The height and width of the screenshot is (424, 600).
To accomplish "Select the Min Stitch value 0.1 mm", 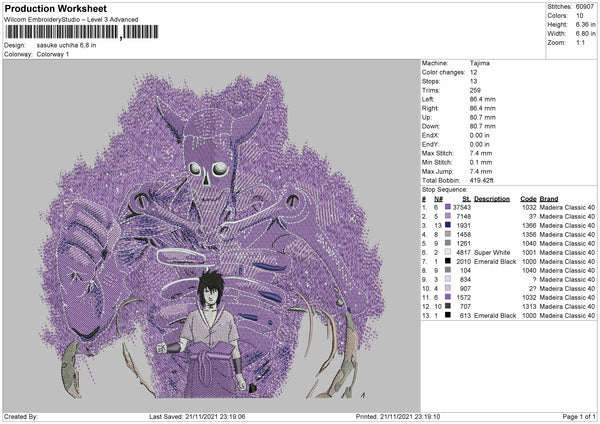I will (x=481, y=162).
